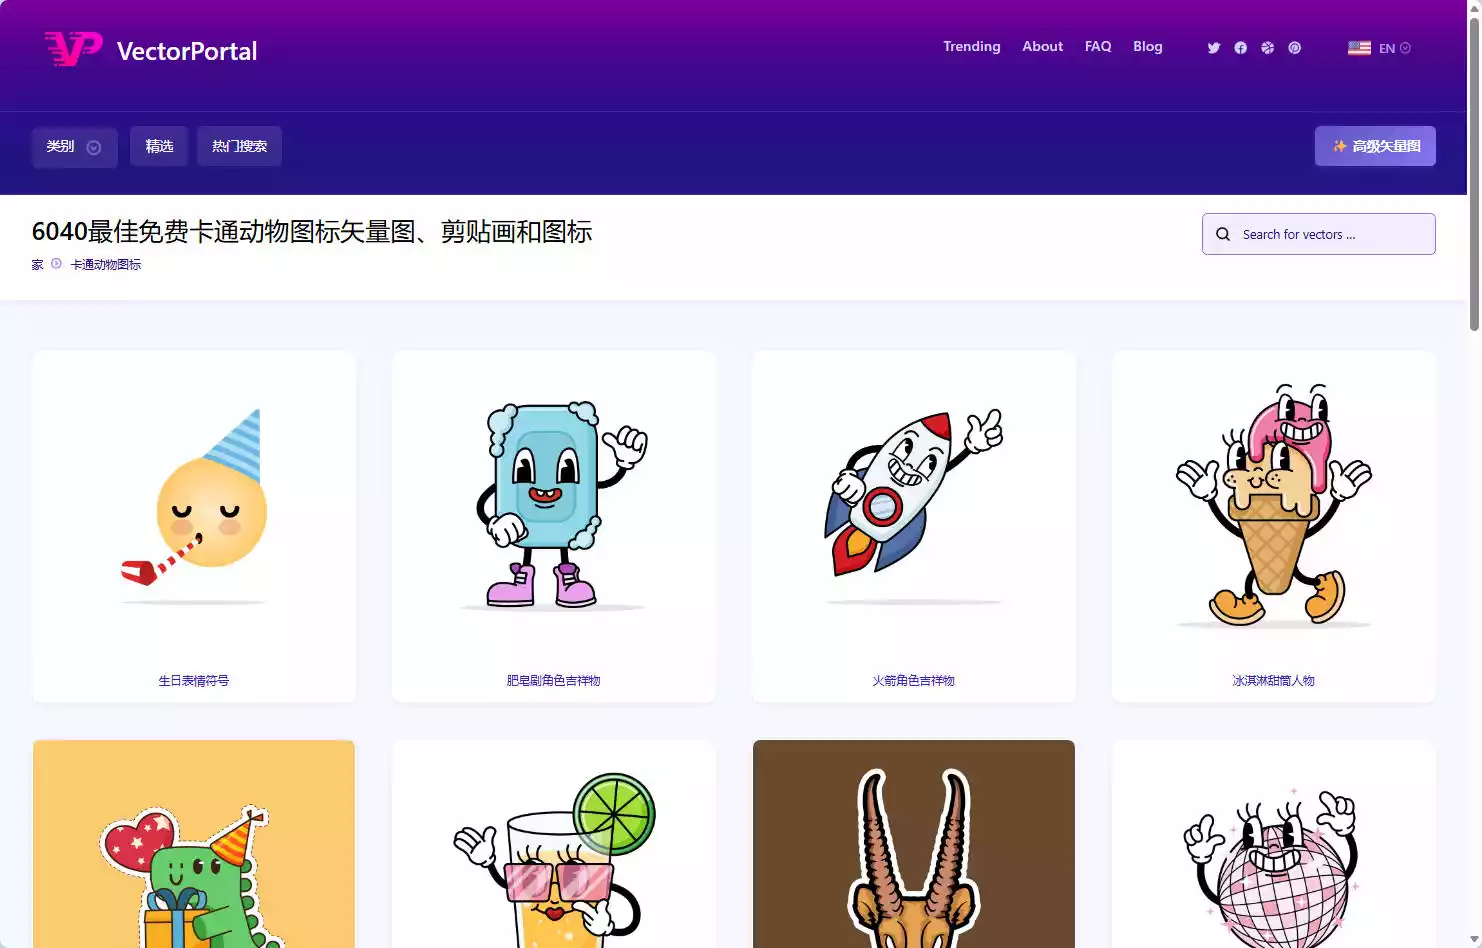
Task: Click the 6040最佳免费卡通动物图标 page heading
Action: (x=312, y=232)
